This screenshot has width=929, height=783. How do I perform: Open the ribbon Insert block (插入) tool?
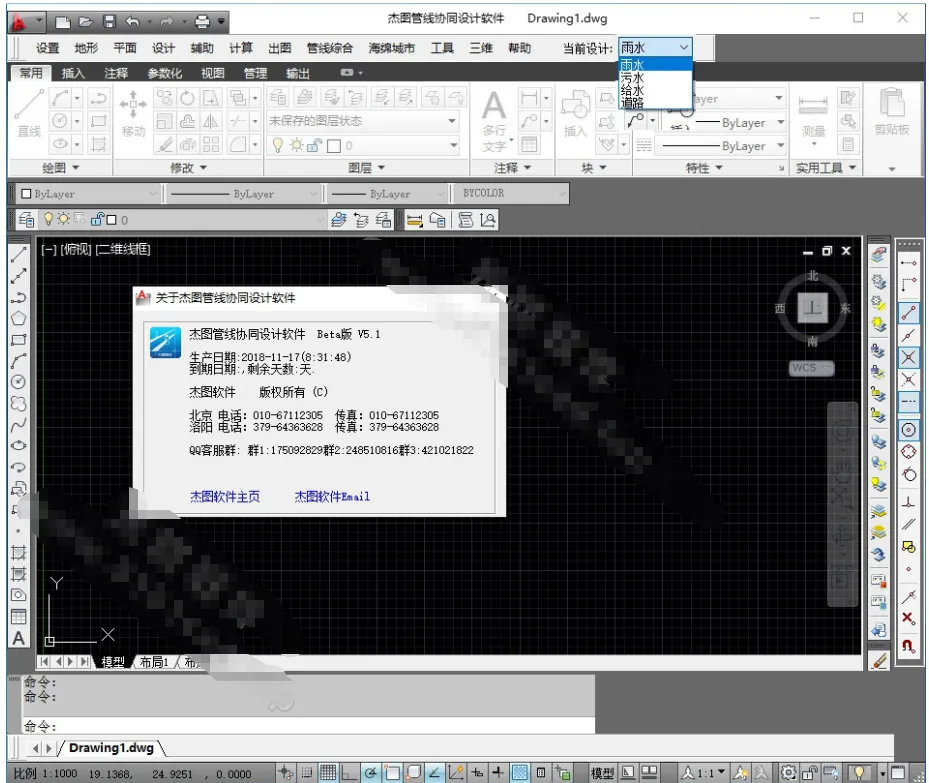pyautogui.click(x=575, y=114)
